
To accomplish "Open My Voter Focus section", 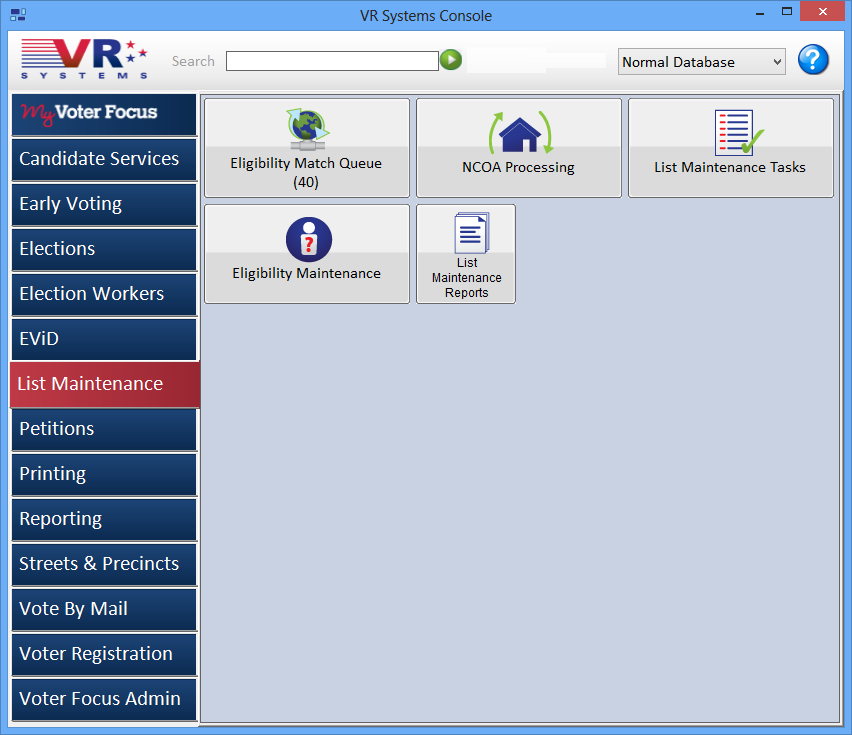I will (x=104, y=114).
